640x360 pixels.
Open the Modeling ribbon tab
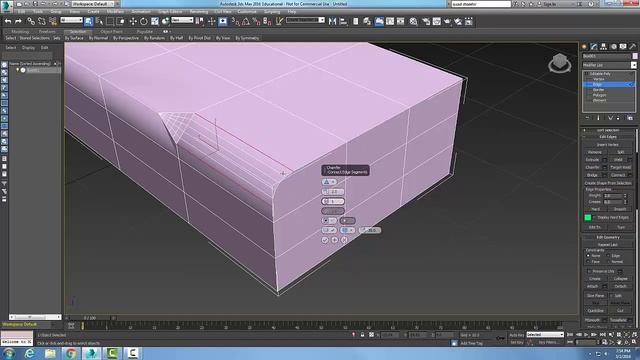coord(20,31)
